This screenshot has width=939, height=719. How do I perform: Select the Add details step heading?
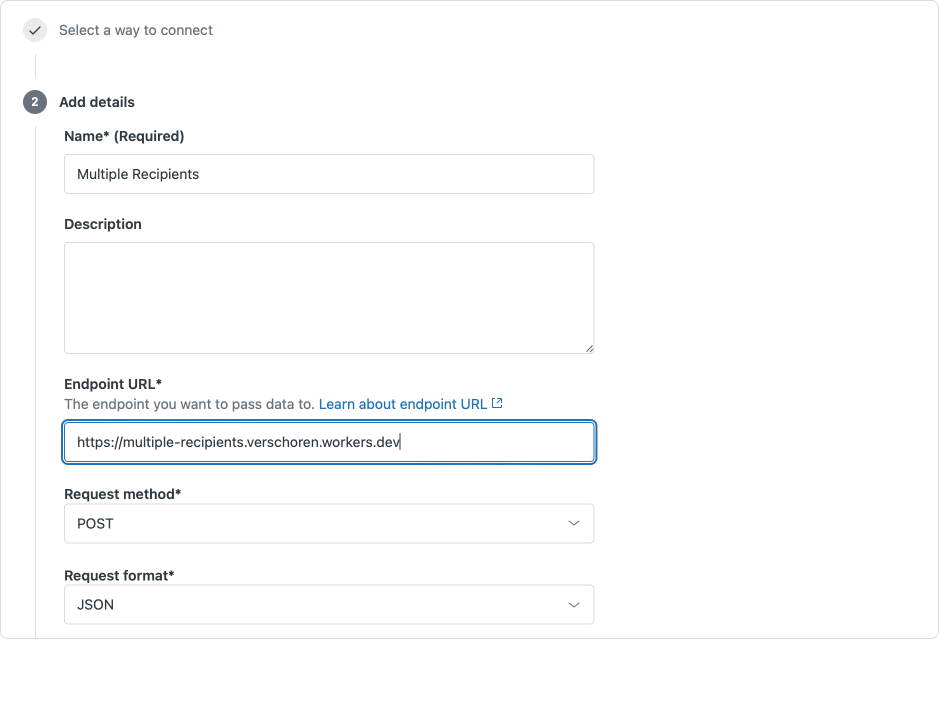[x=97, y=102]
